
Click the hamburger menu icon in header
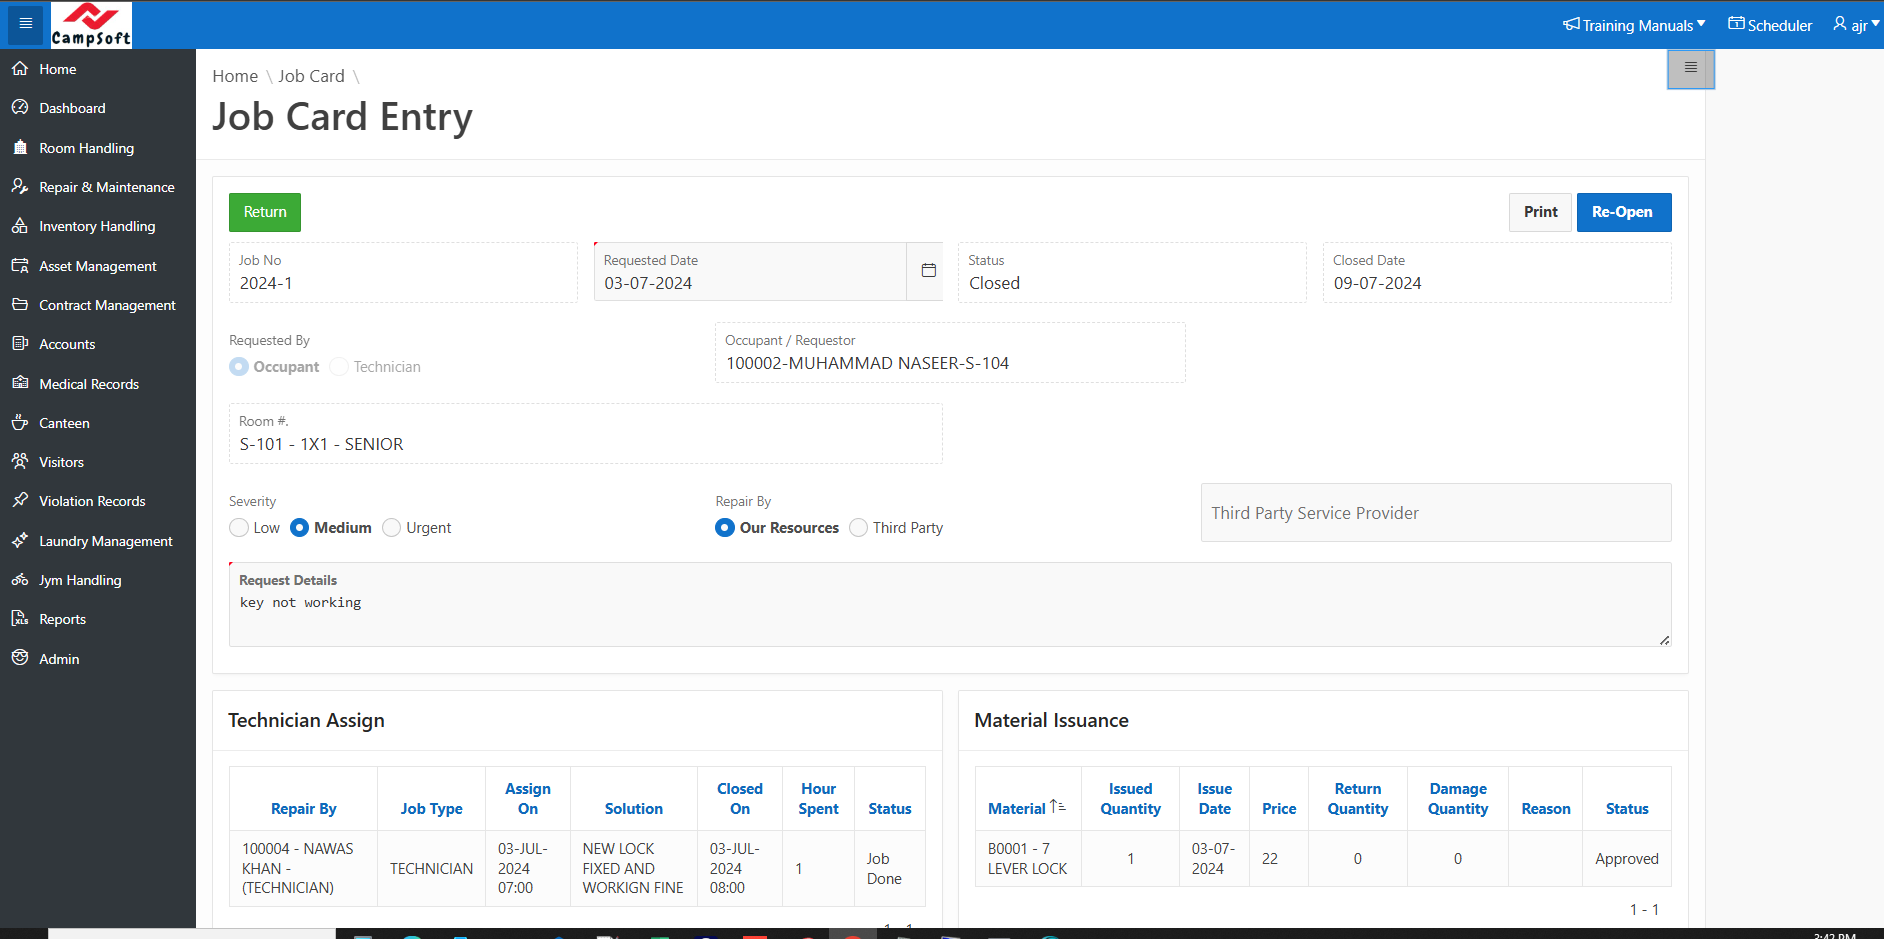pyautogui.click(x=26, y=24)
